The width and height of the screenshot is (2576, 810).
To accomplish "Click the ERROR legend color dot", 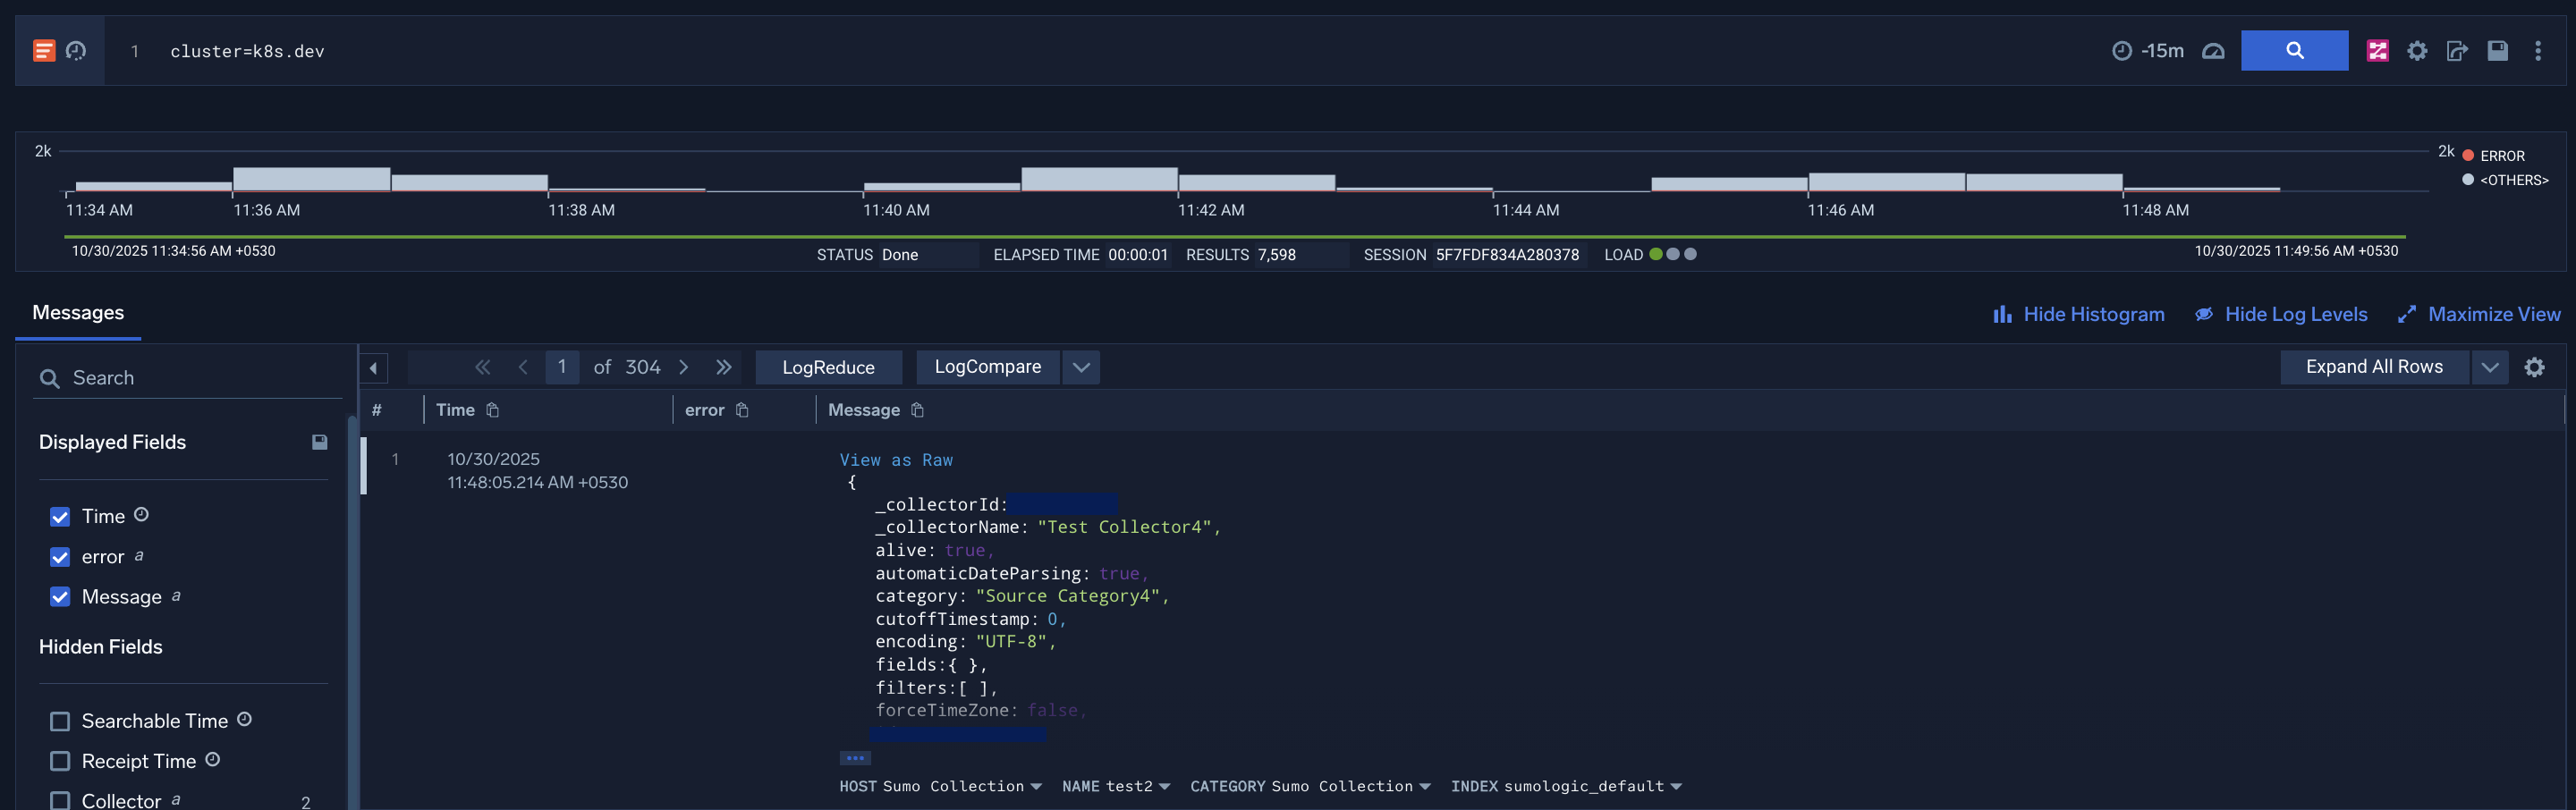I will (x=2467, y=155).
